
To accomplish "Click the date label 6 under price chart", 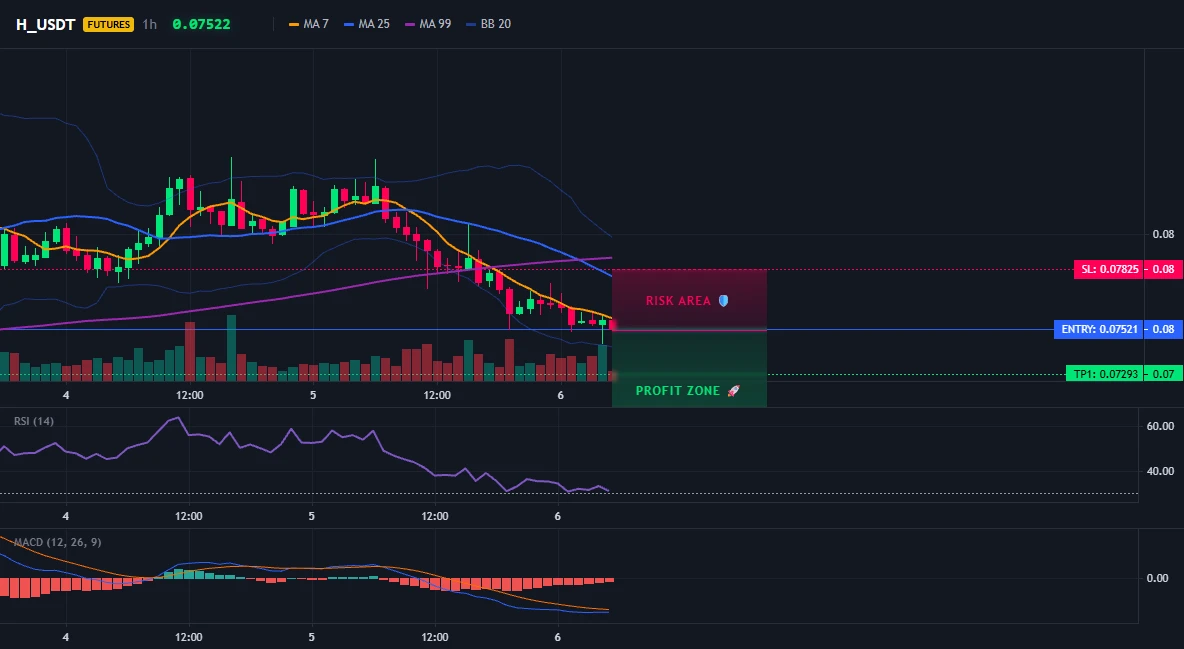I will (x=560, y=395).
